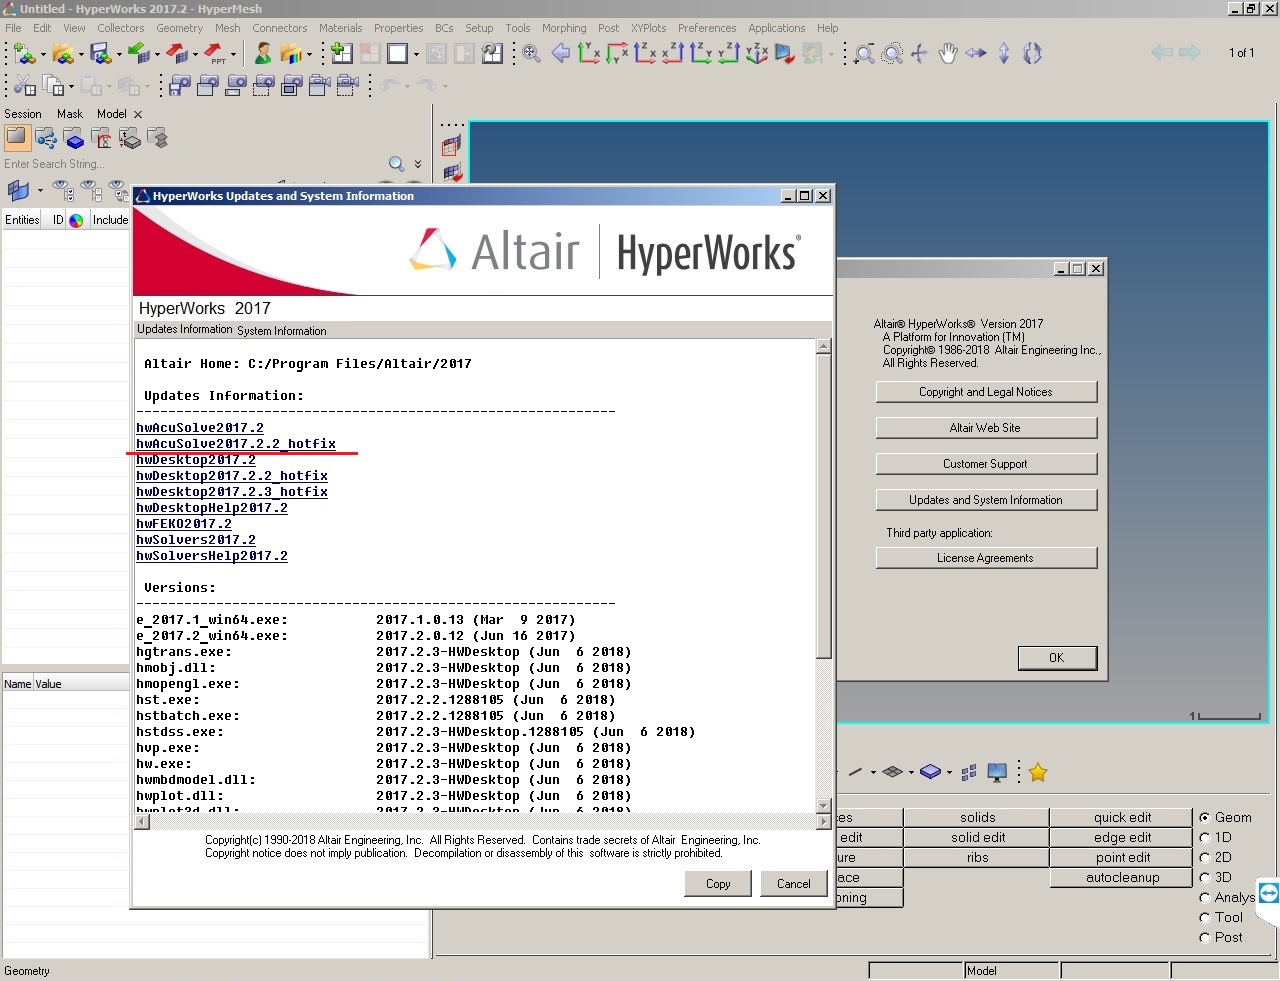Click the Add Page green plus icon
Screen dimensions: 1280x981
341,53
